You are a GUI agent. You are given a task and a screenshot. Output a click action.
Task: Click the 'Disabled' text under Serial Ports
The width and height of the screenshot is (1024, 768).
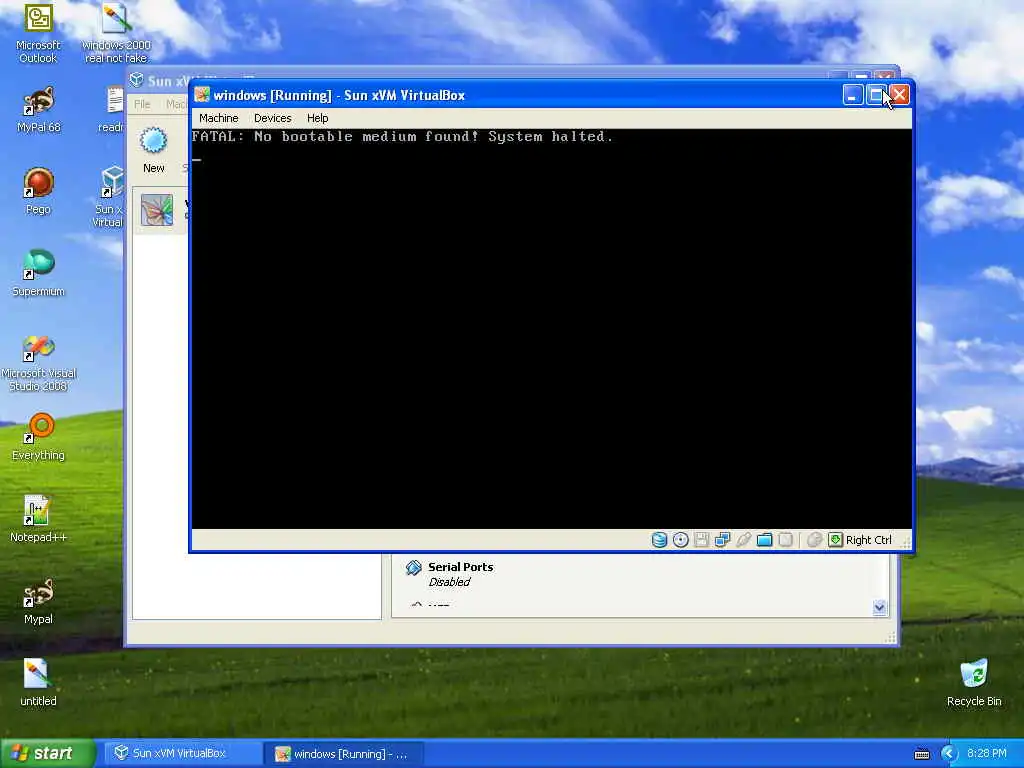pyautogui.click(x=449, y=582)
